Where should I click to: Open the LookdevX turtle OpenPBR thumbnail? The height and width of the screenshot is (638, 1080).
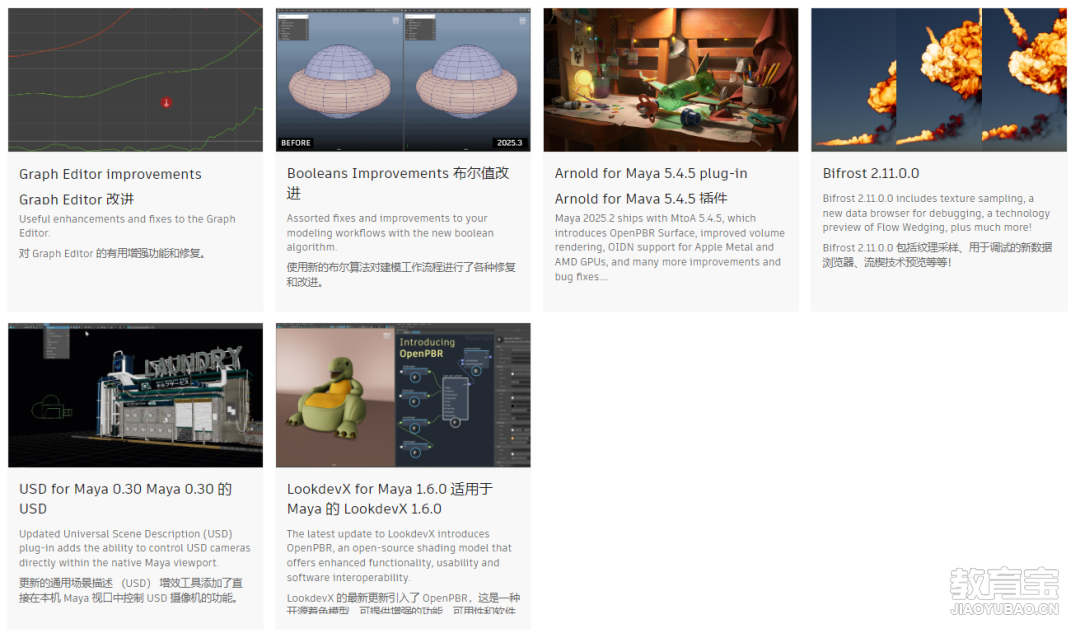click(x=403, y=395)
